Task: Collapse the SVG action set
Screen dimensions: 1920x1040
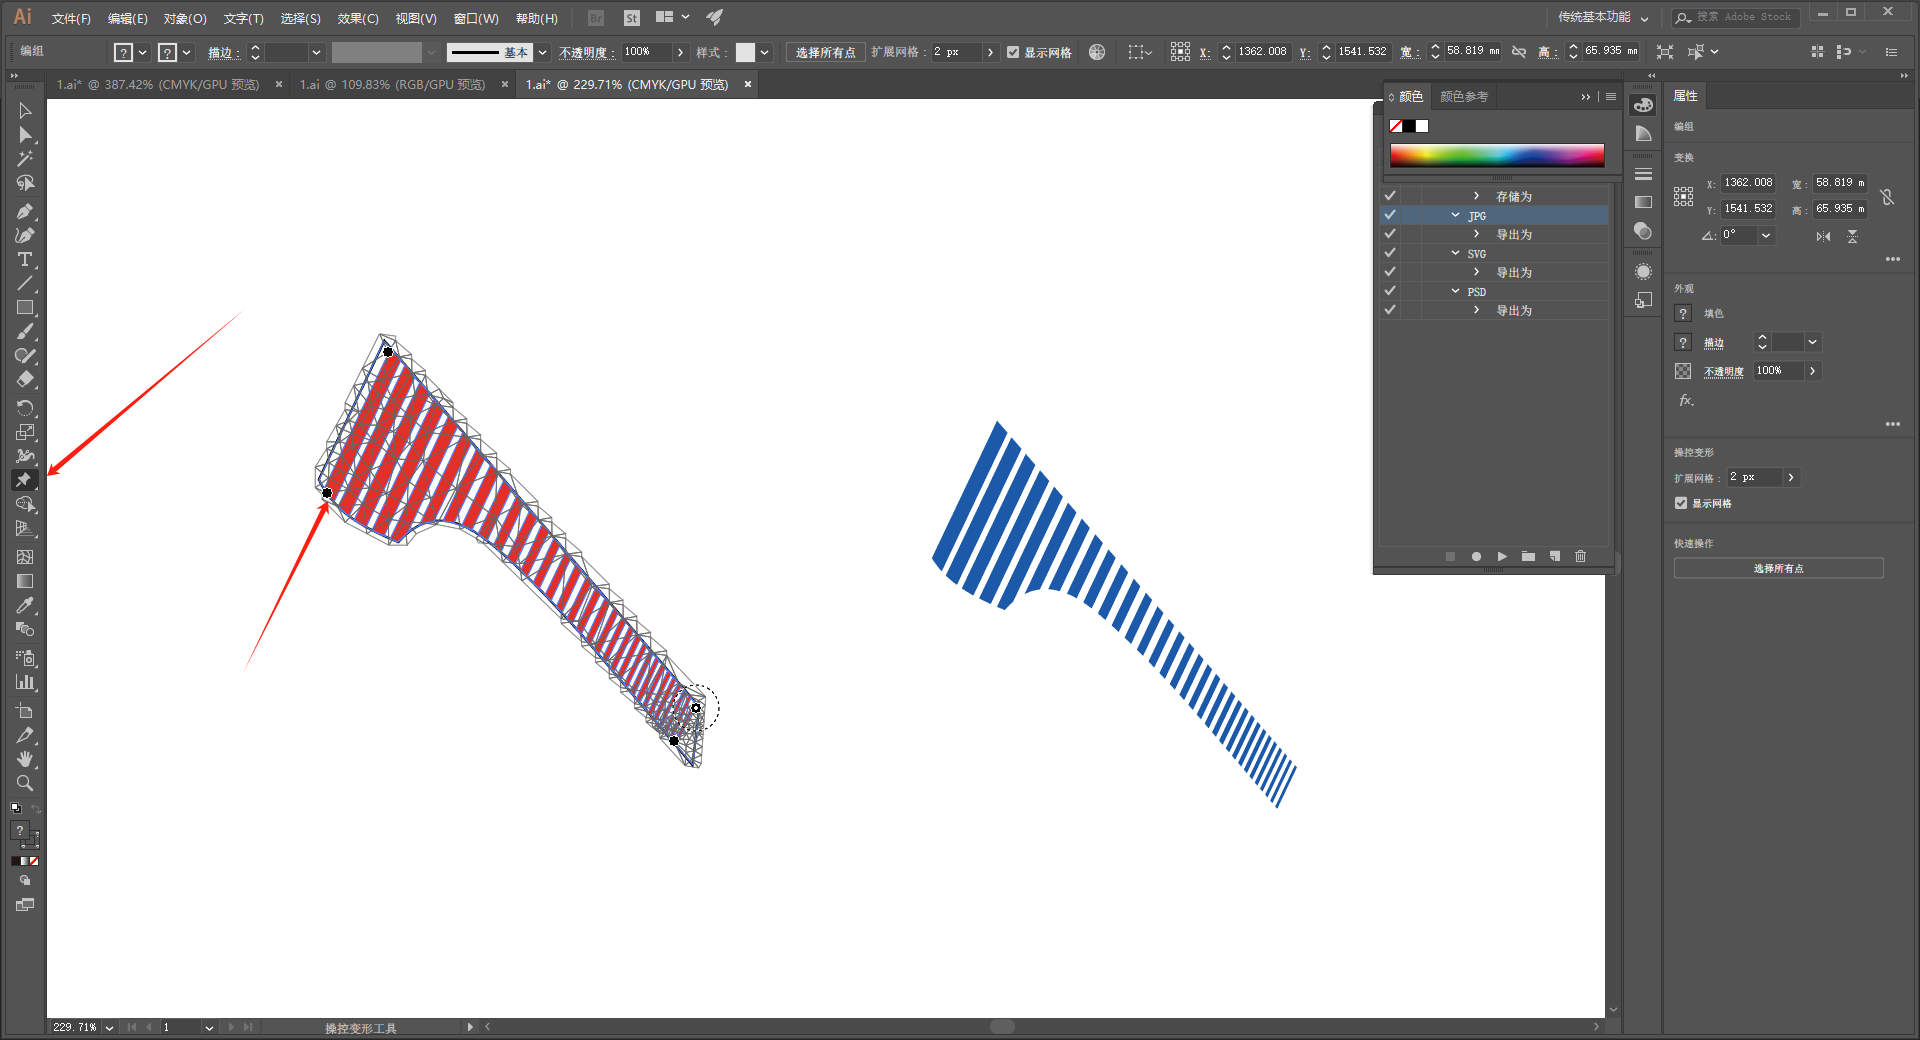Action: tap(1455, 253)
